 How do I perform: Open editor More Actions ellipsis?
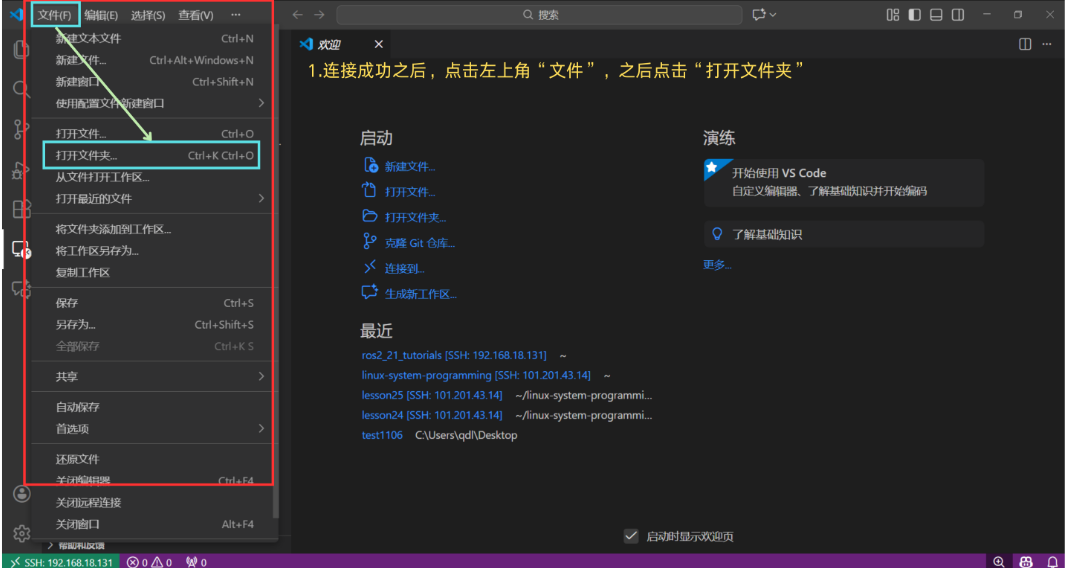1046,44
